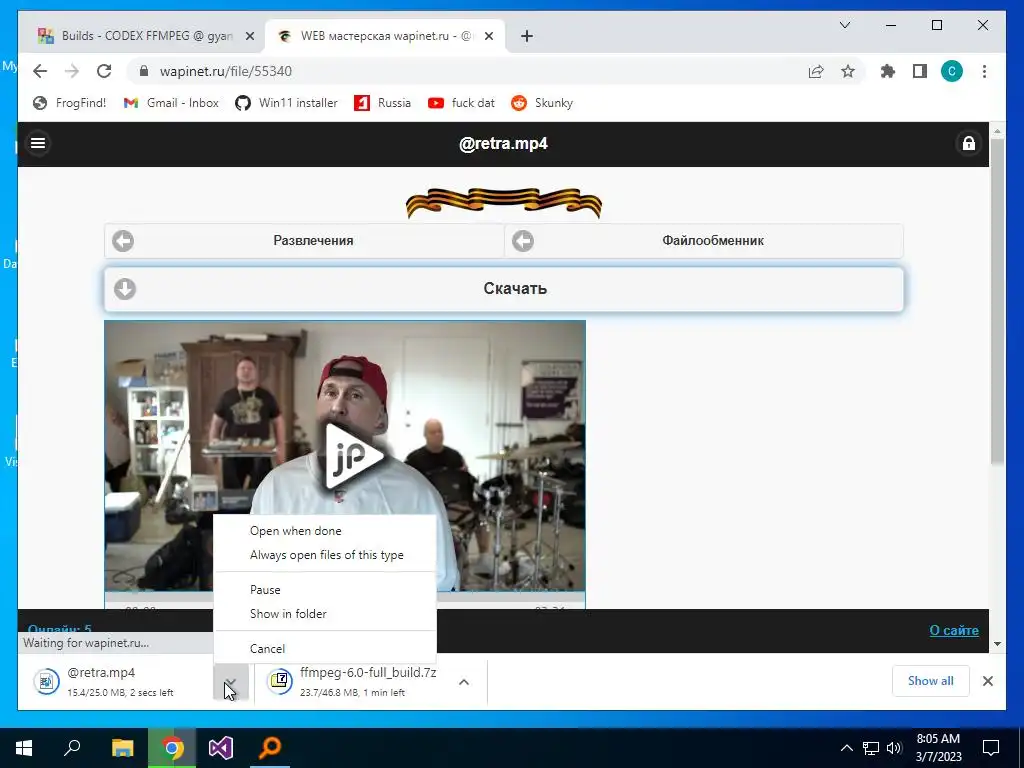
Task: Select the WEB мастерская wapinet.ru tab
Action: (x=385, y=36)
